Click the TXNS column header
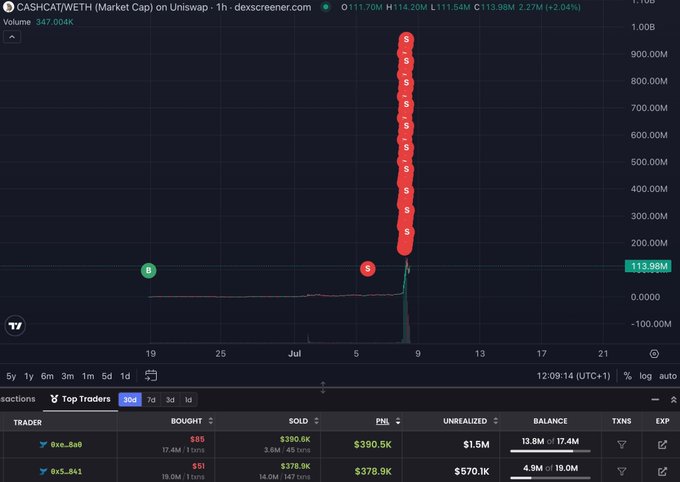 pyautogui.click(x=621, y=421)
